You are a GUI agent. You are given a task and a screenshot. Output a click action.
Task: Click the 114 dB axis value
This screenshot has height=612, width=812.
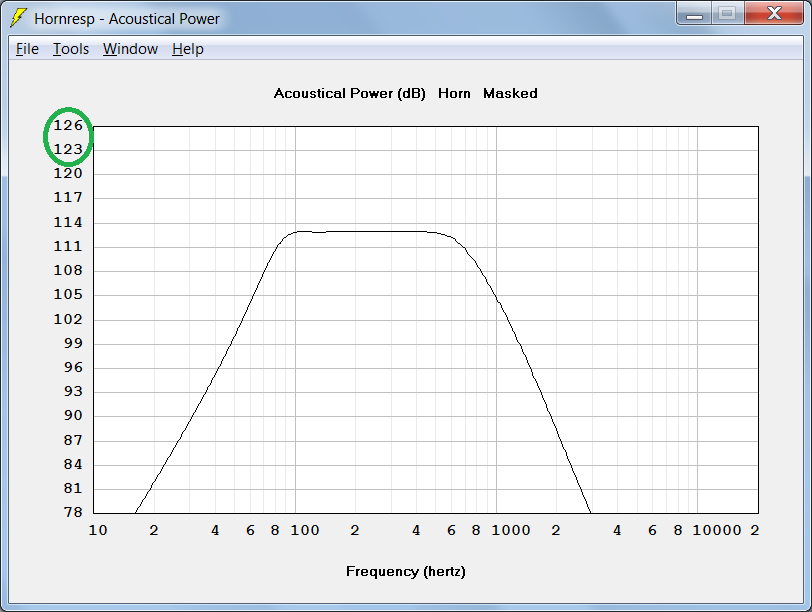tap(68, 222)
